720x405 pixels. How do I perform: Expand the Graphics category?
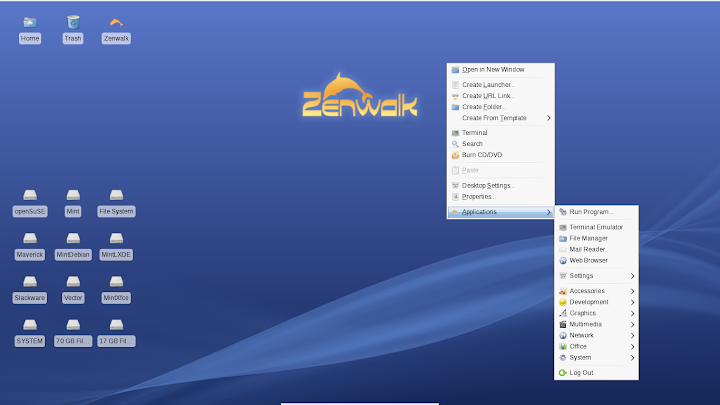(596, 313)
